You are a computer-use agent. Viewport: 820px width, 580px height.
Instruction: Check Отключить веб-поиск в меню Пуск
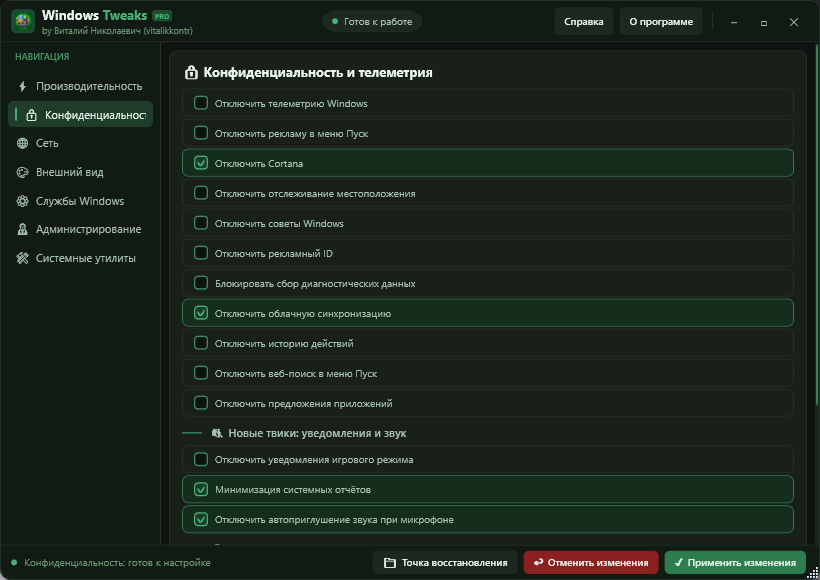201,373
